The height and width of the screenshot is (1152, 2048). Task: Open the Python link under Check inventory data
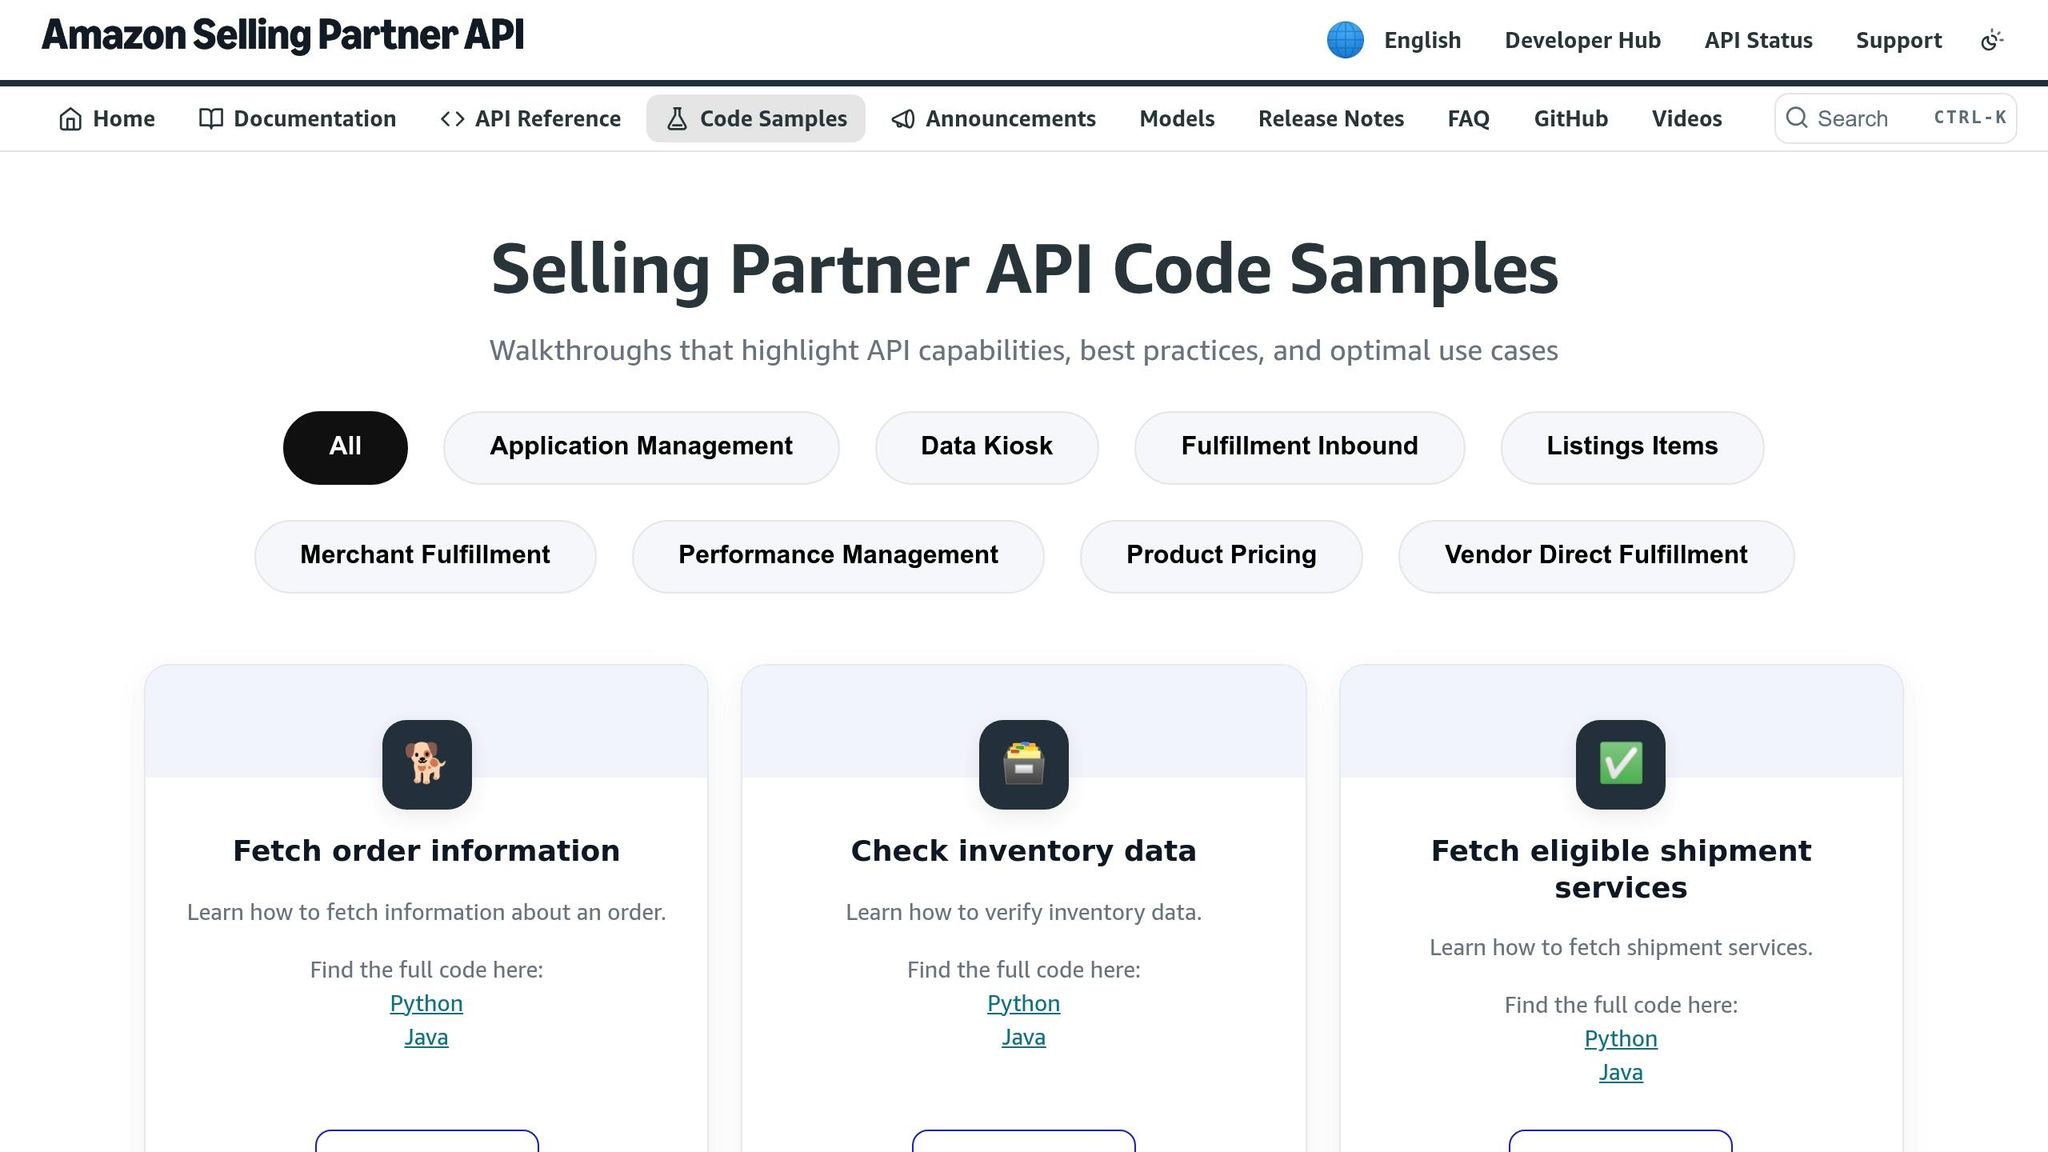coord(1023,1003)
